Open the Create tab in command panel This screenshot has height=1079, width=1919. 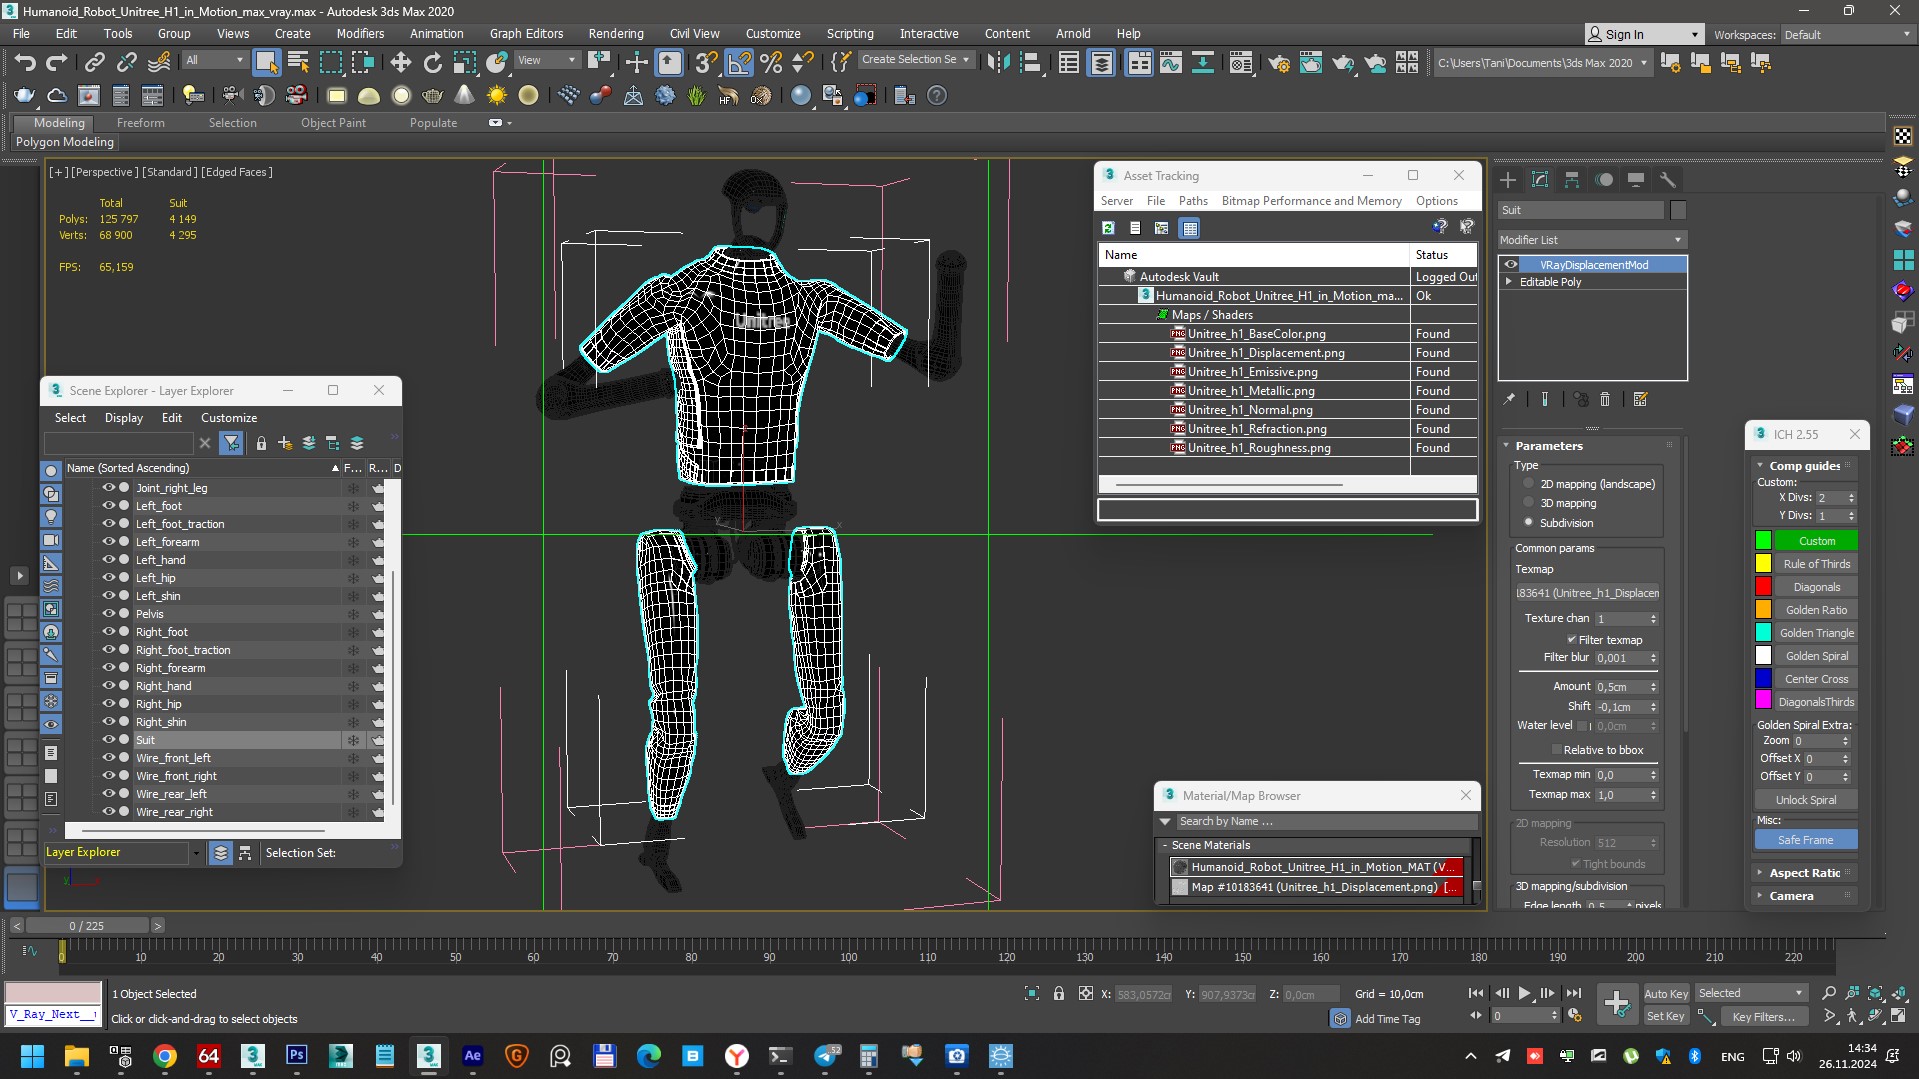point(1508,180)
